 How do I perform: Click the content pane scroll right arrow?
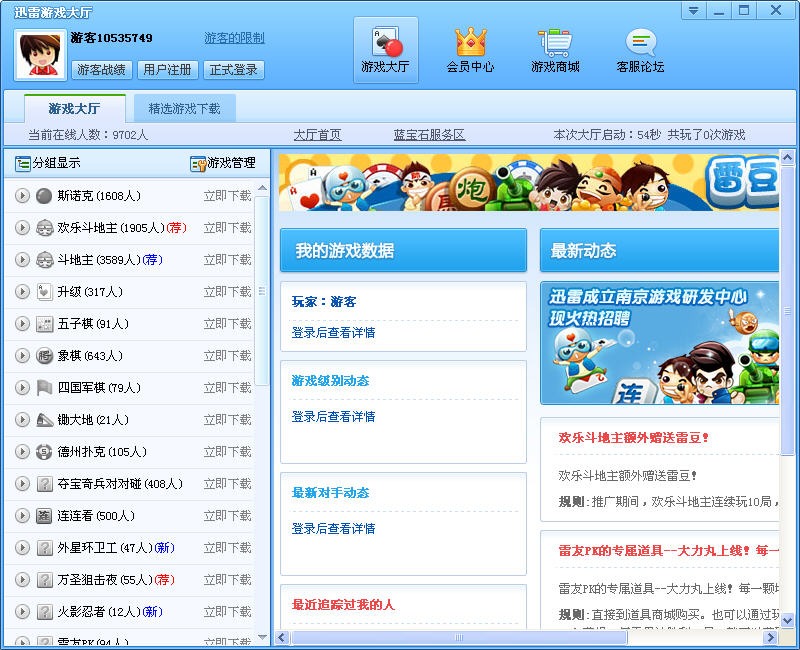[x=770, y=637]
